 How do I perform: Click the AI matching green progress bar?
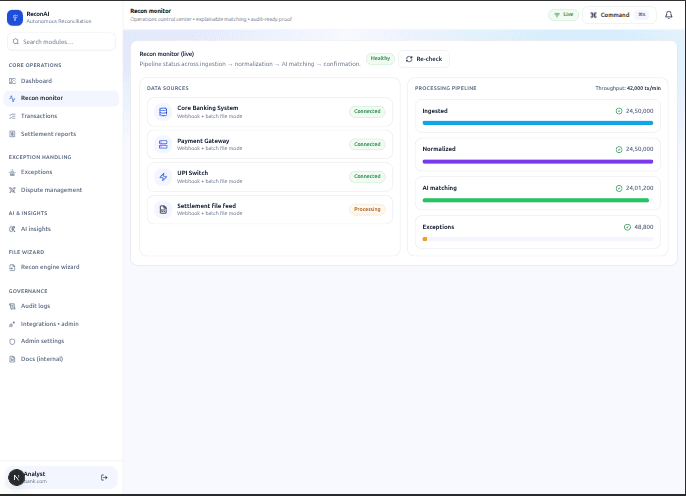point(536,200)
